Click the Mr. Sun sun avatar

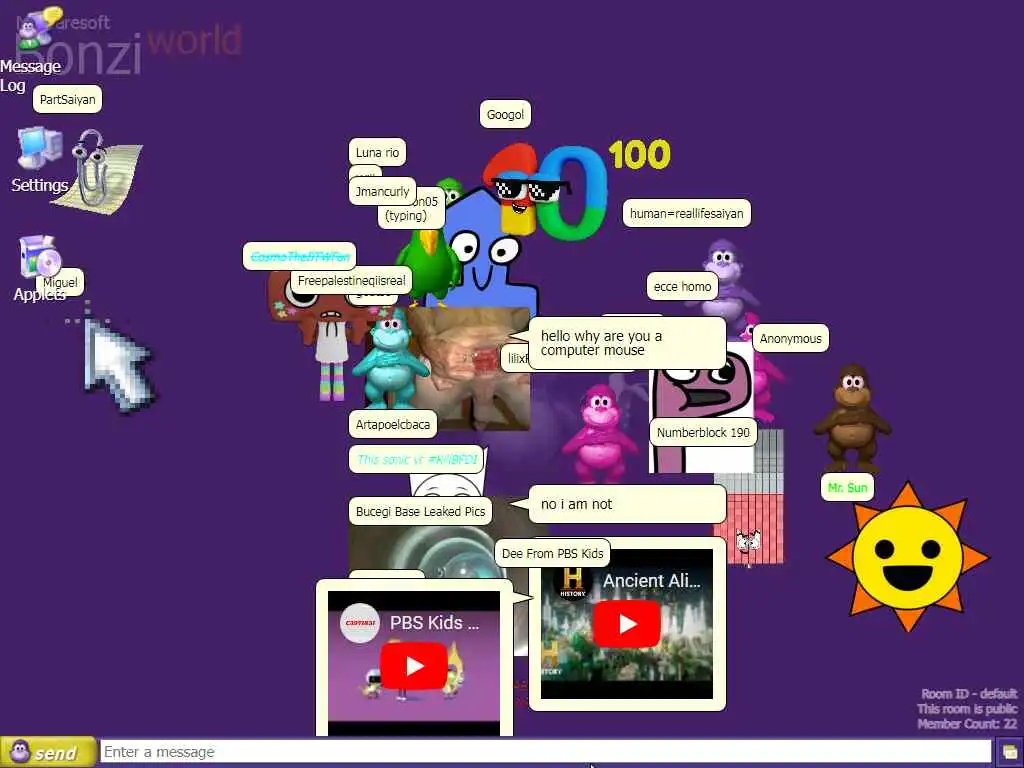(x=908, y=556)
